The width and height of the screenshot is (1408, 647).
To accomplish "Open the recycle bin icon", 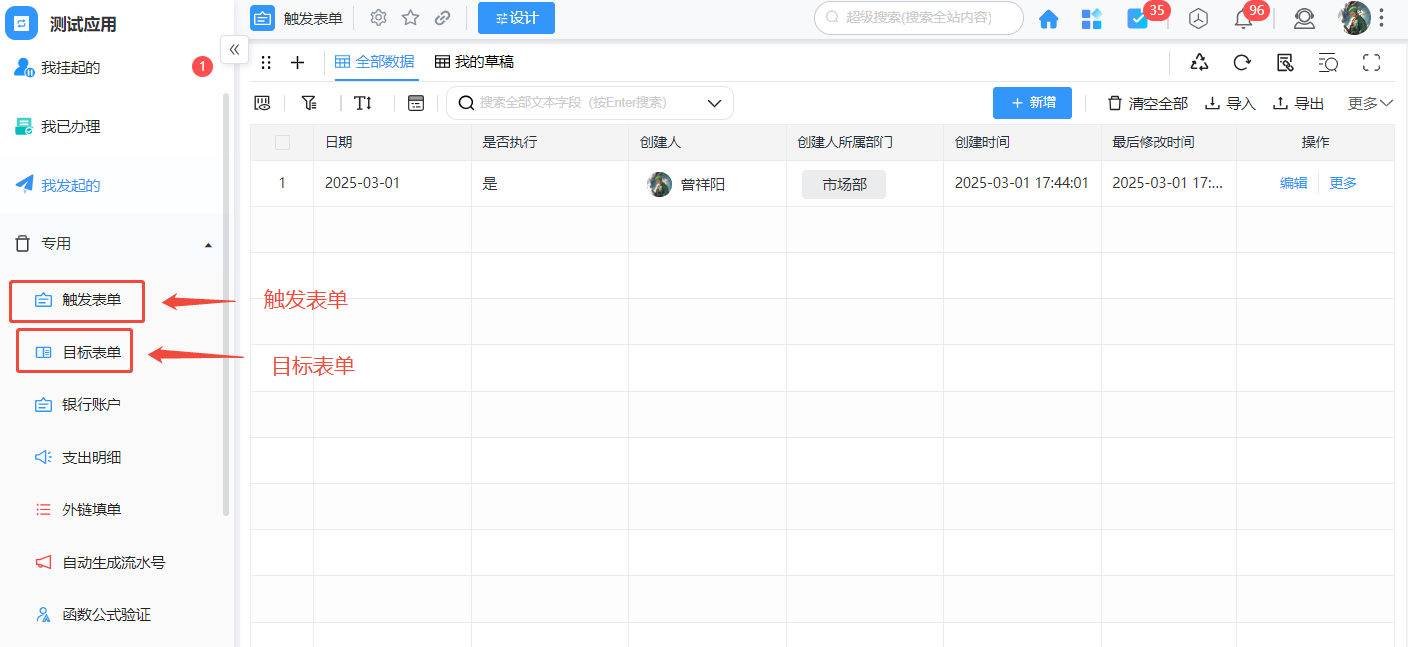I will pos(1199,63).
